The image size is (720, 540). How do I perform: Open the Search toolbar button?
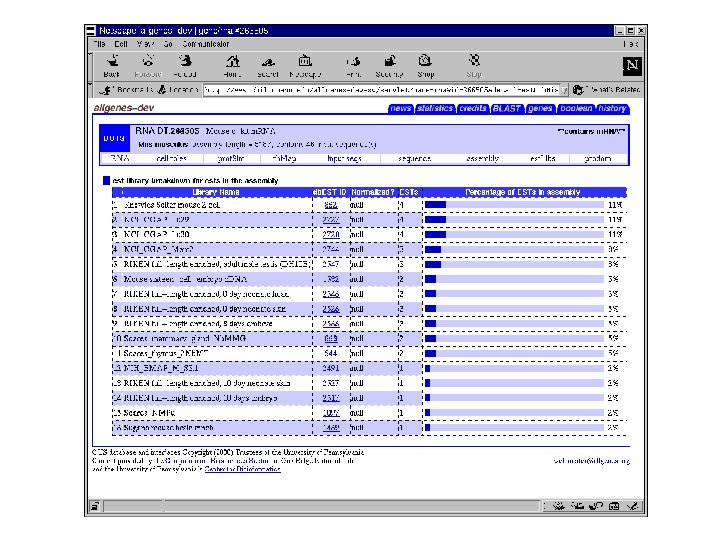coord(268,66)
